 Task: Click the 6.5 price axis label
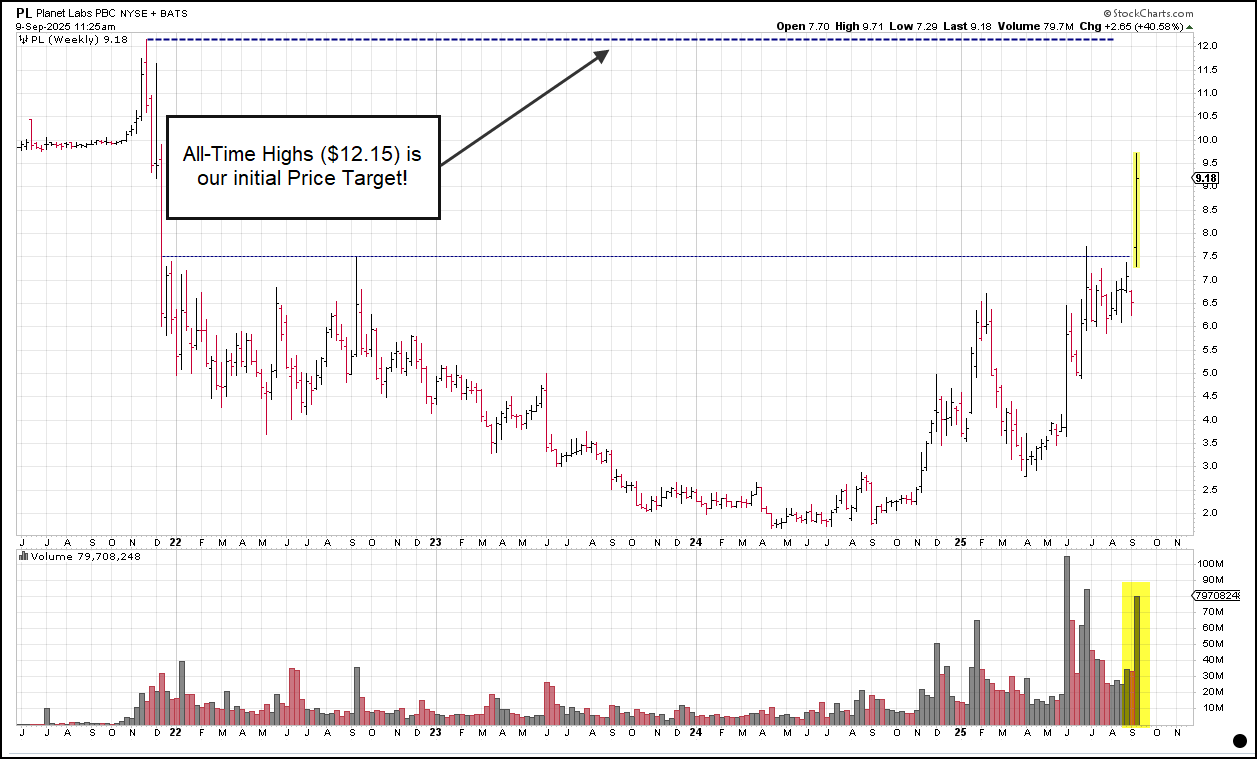tap(1208, 302)
